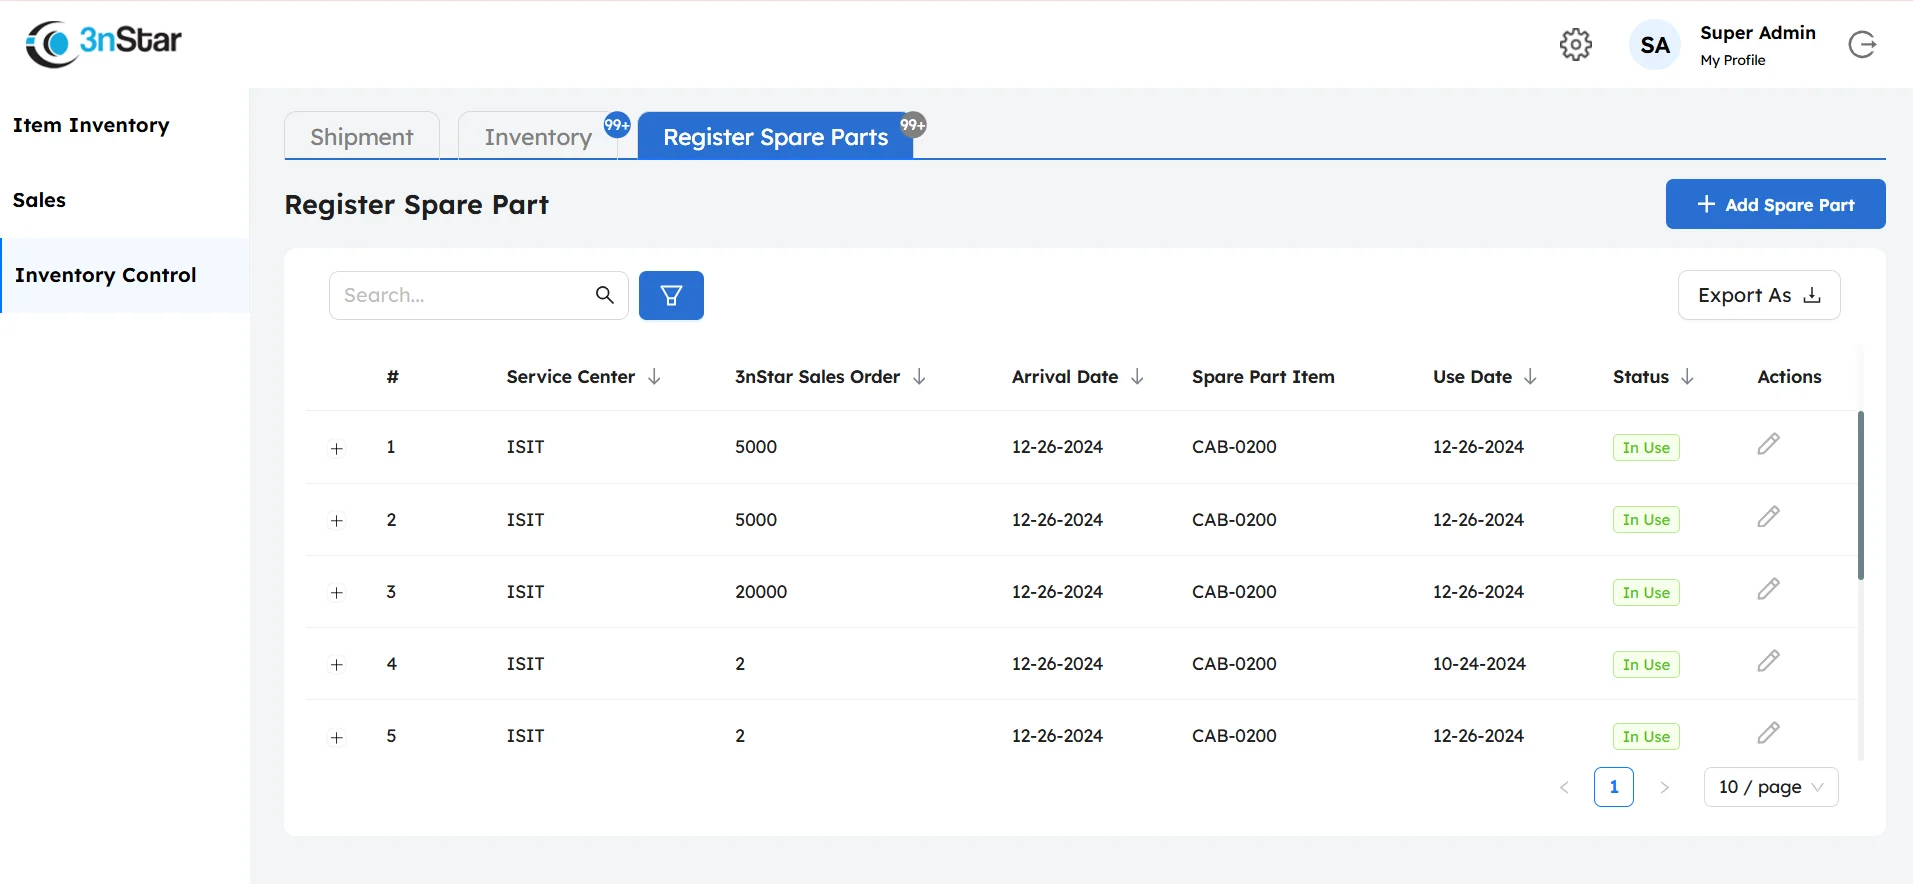Viewport: 1913px width, 884px height.
Task: Click the blue filter funnel button
Action: pos(671,295)
